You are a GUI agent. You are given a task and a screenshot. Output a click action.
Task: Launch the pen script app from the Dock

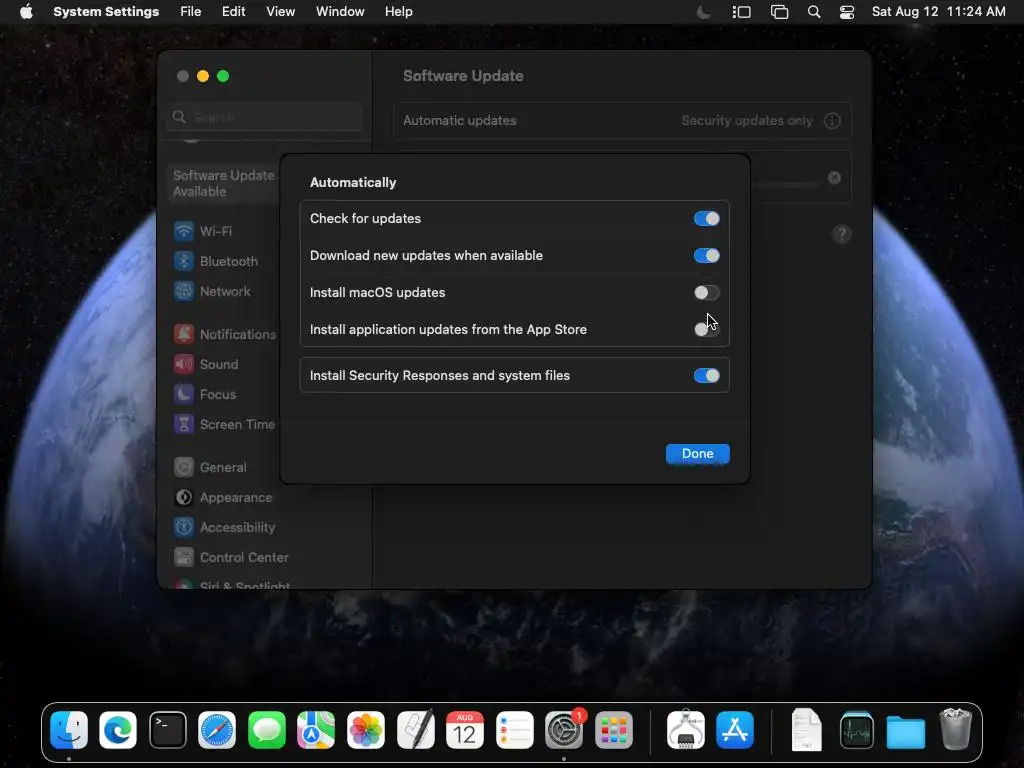415,729
